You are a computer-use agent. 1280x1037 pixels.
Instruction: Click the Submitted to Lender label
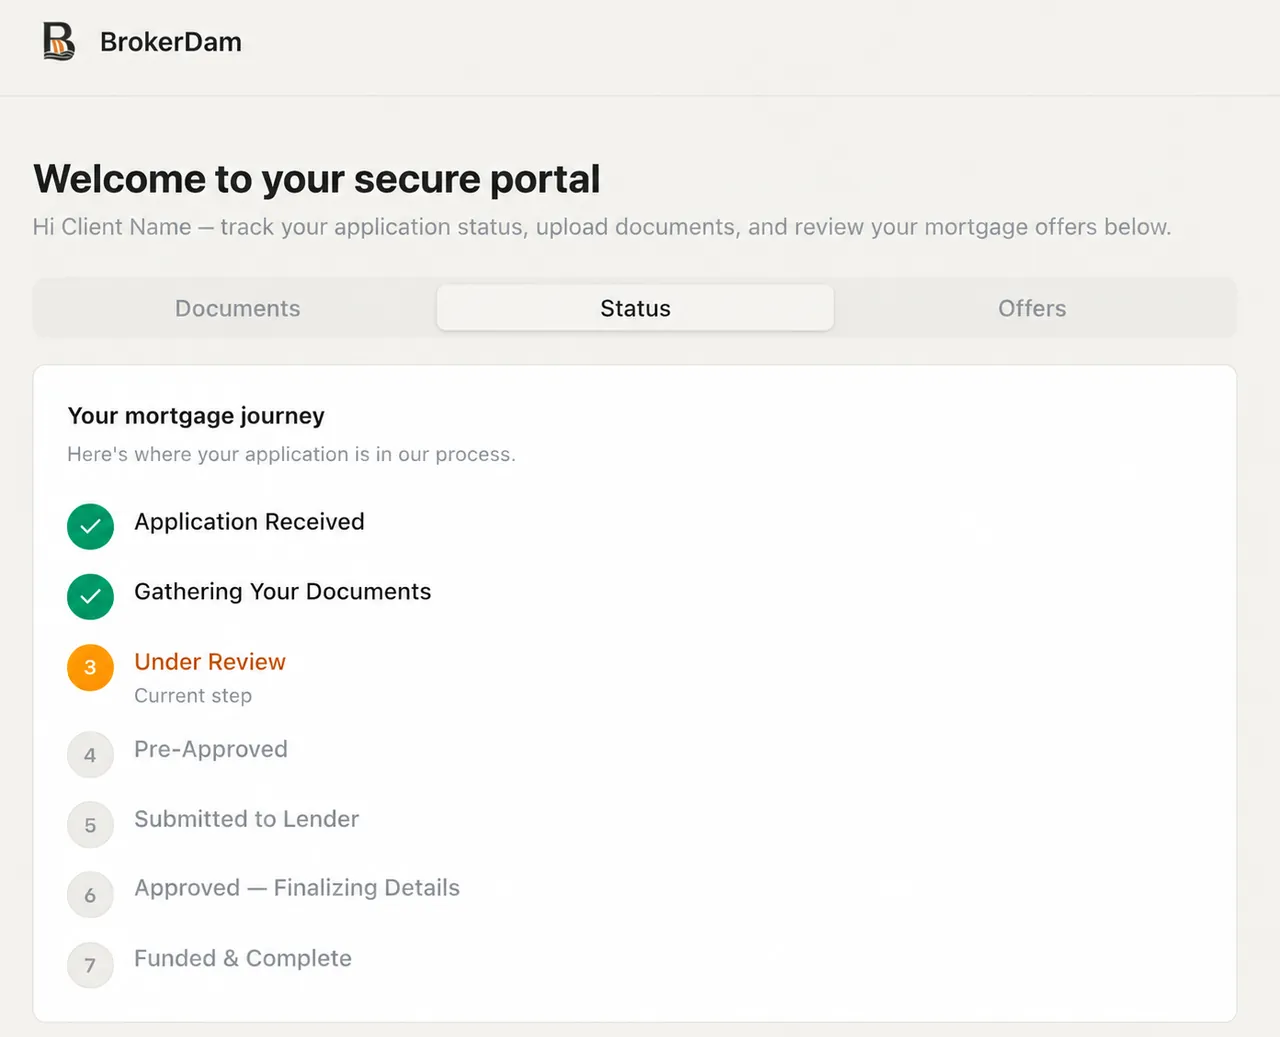[246, 819]
